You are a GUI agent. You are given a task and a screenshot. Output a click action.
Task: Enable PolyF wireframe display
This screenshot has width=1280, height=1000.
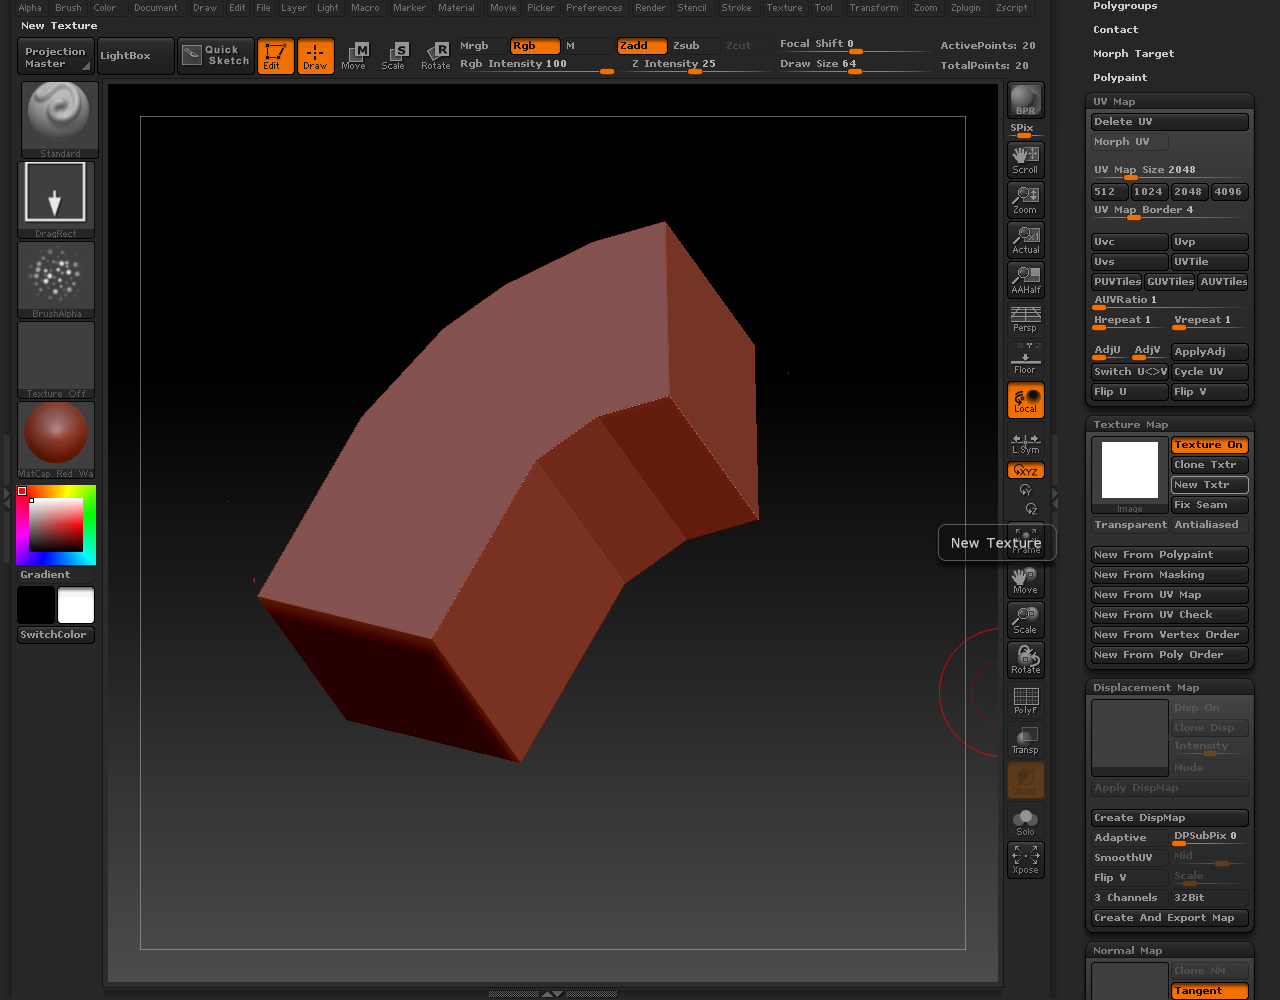[x=1025, y=700]
